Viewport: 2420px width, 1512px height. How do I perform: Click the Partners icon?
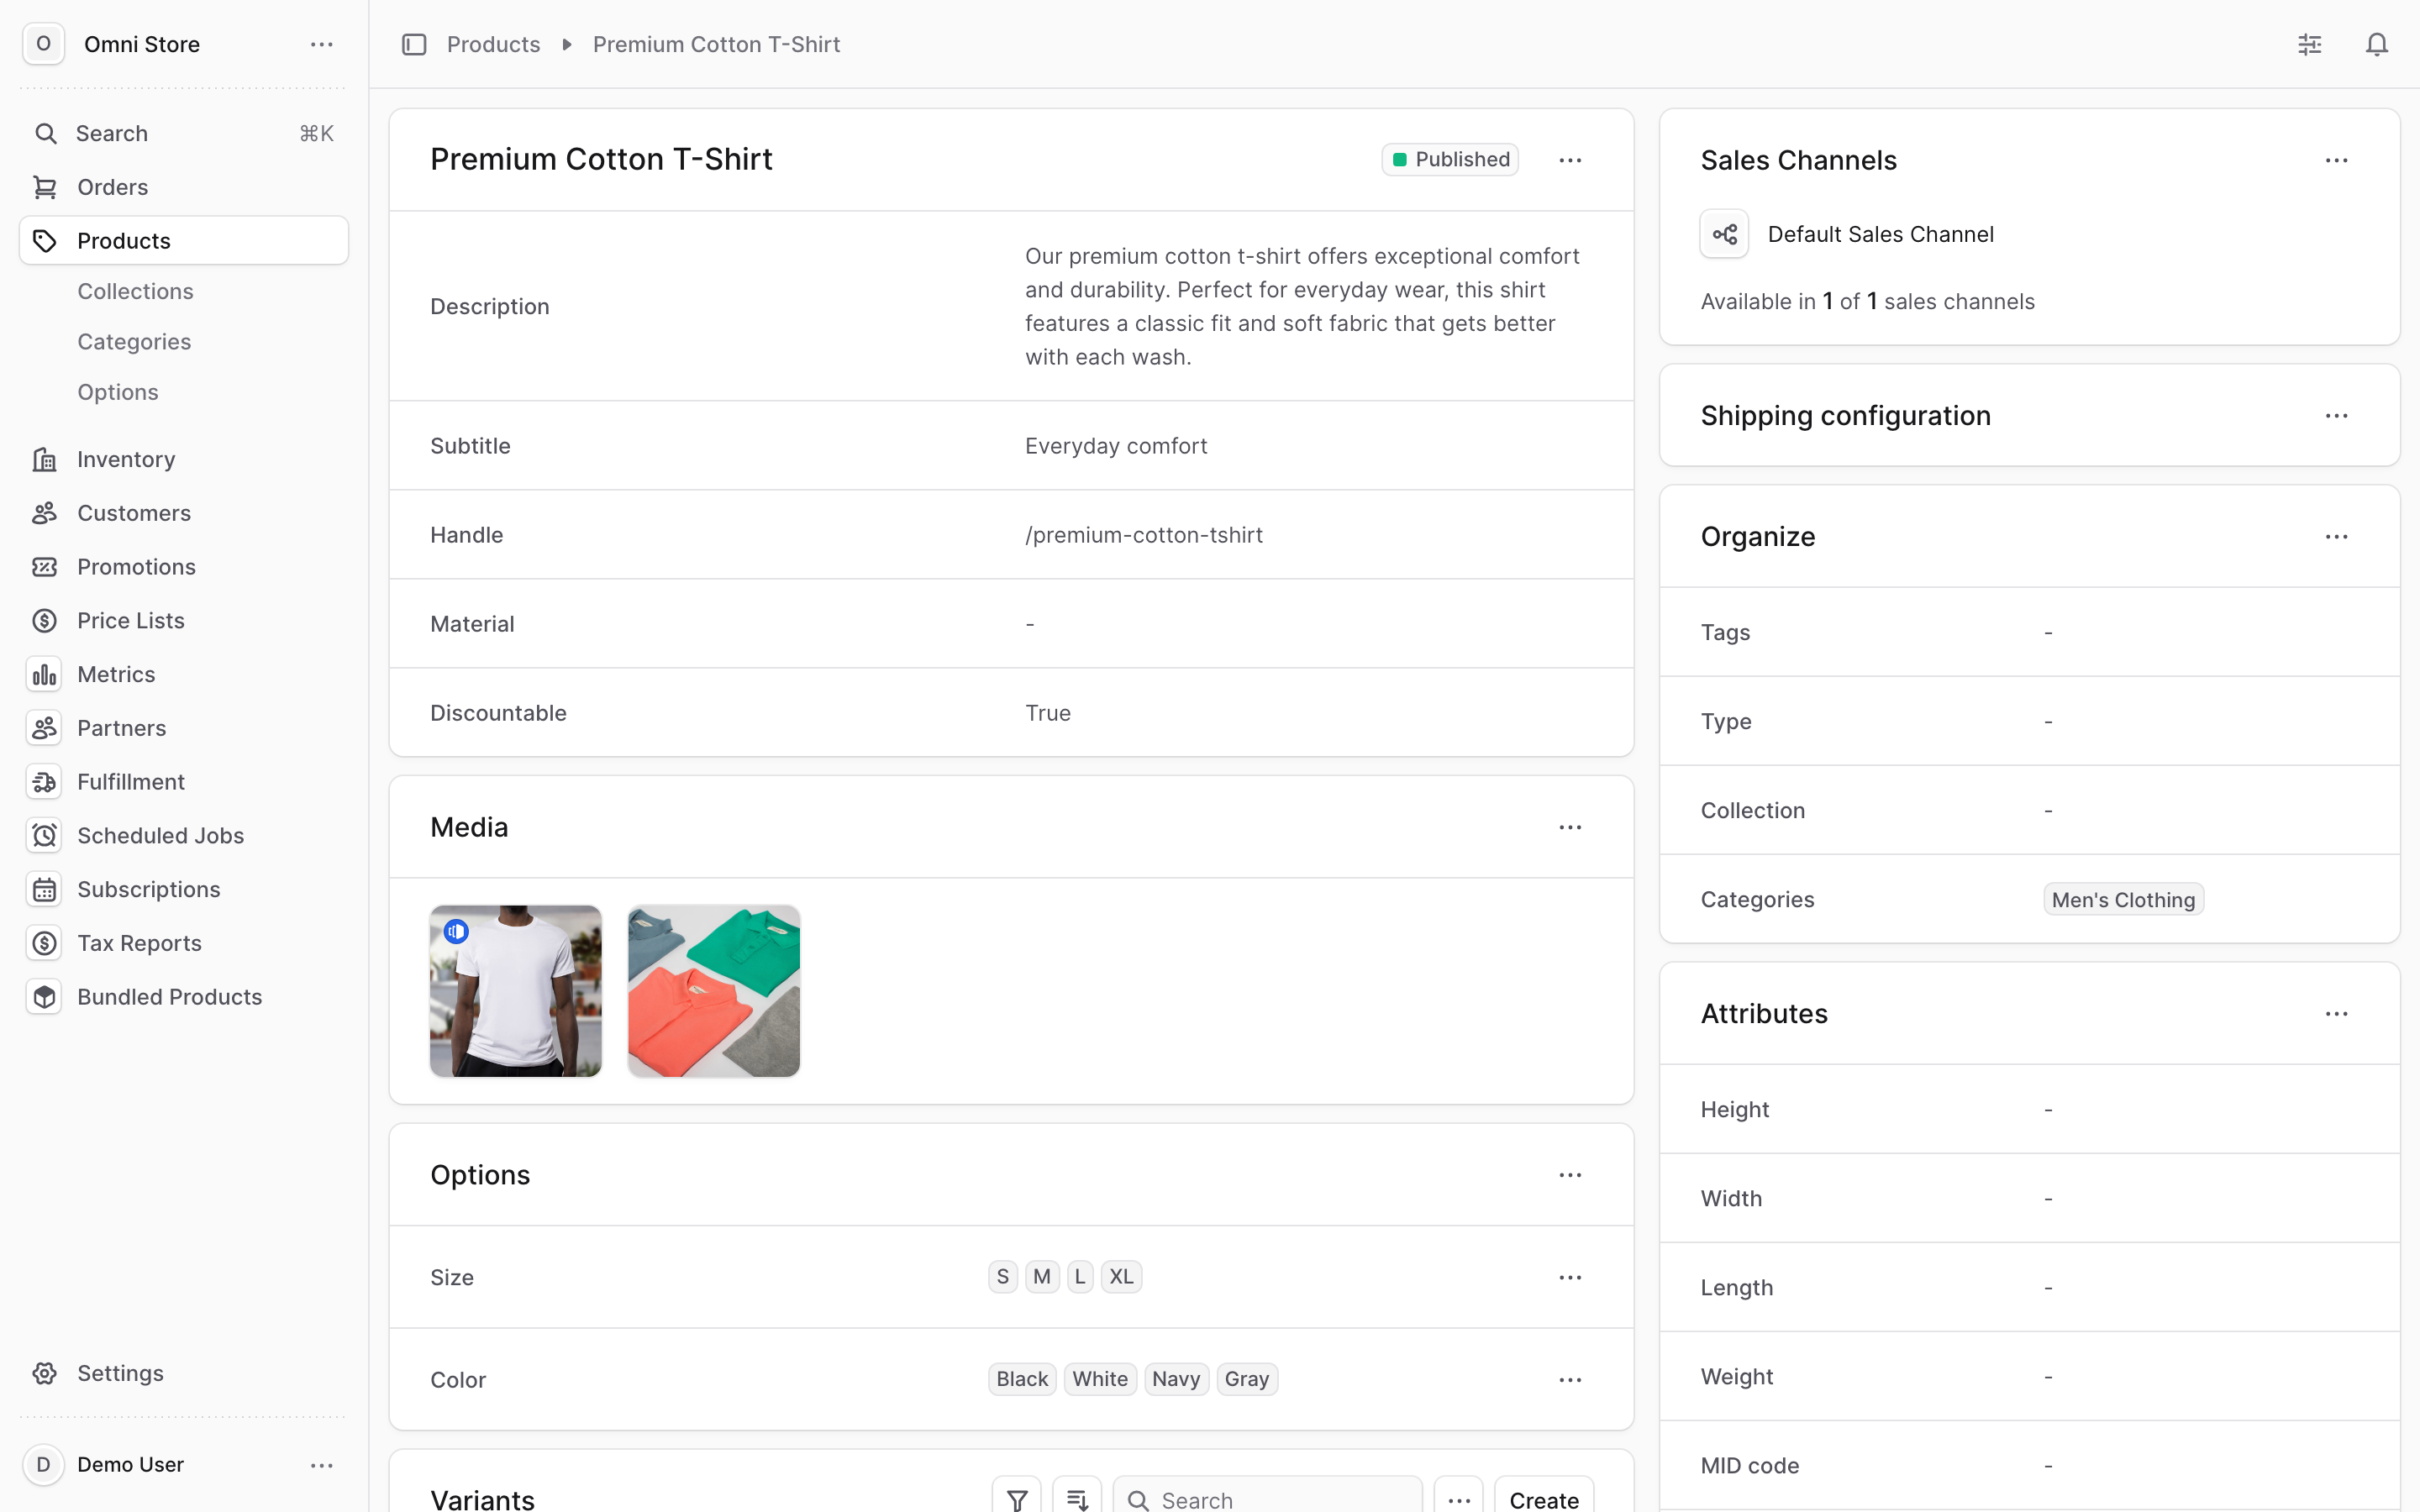[x=44, y=728]
